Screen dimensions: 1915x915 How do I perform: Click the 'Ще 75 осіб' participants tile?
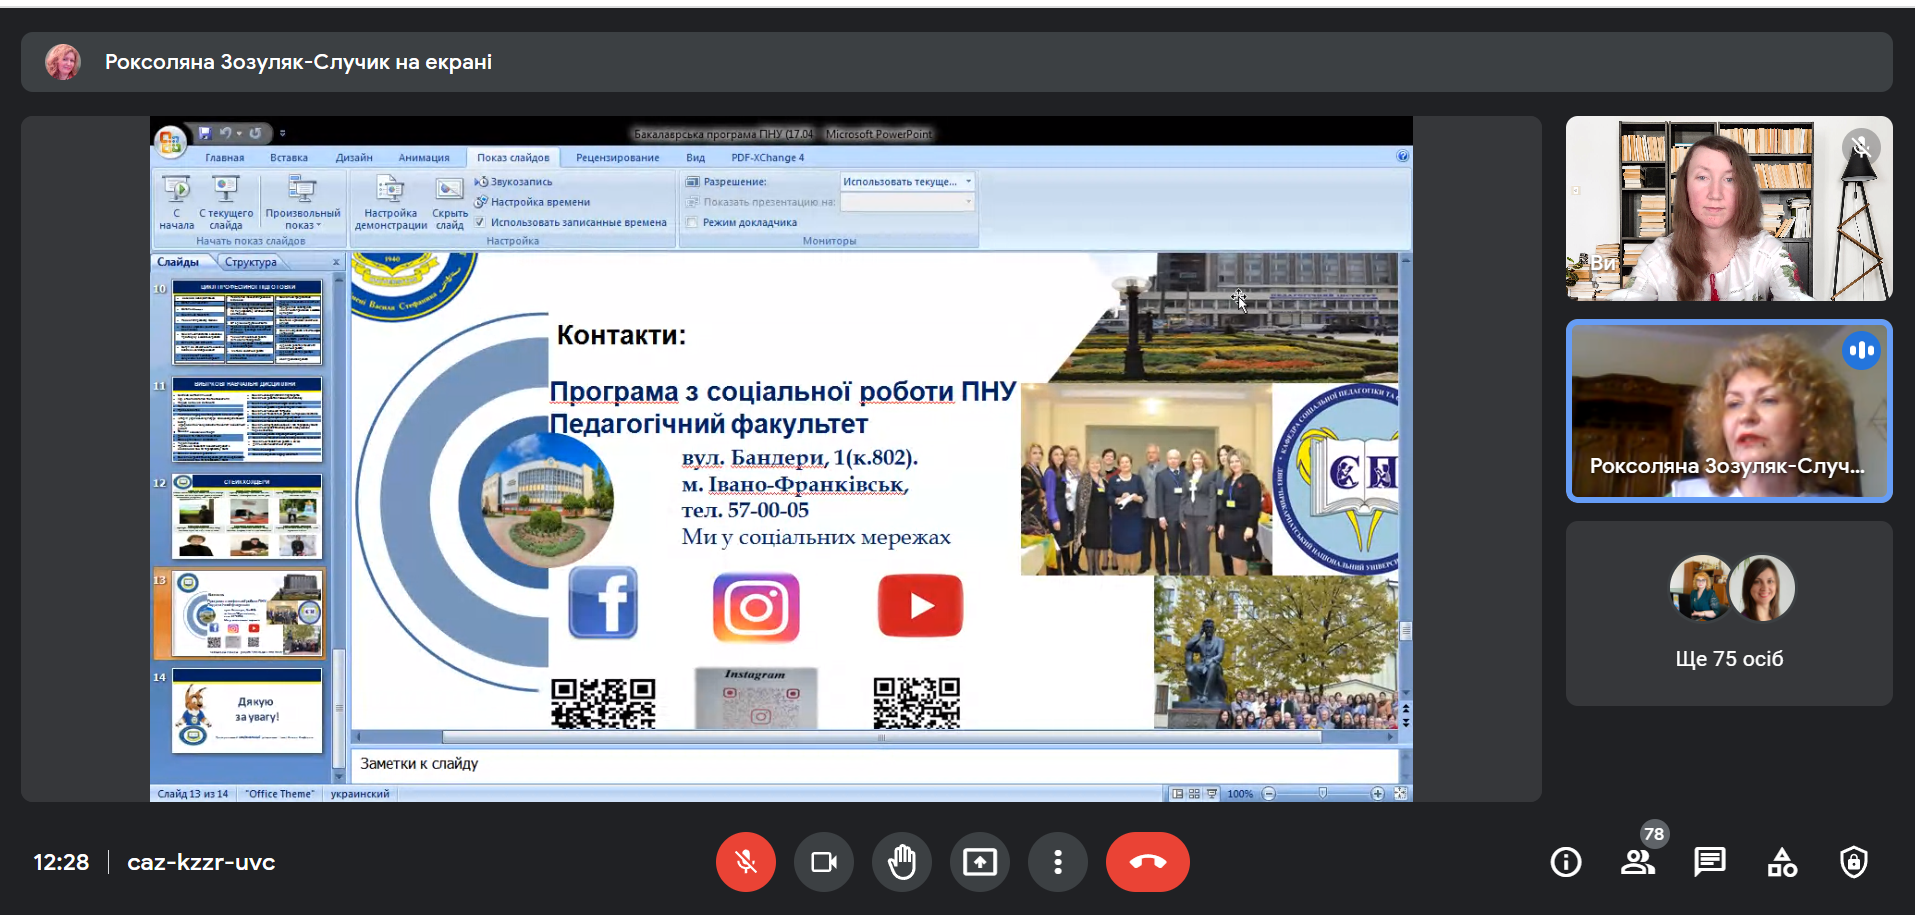[x=1728, y=613]
